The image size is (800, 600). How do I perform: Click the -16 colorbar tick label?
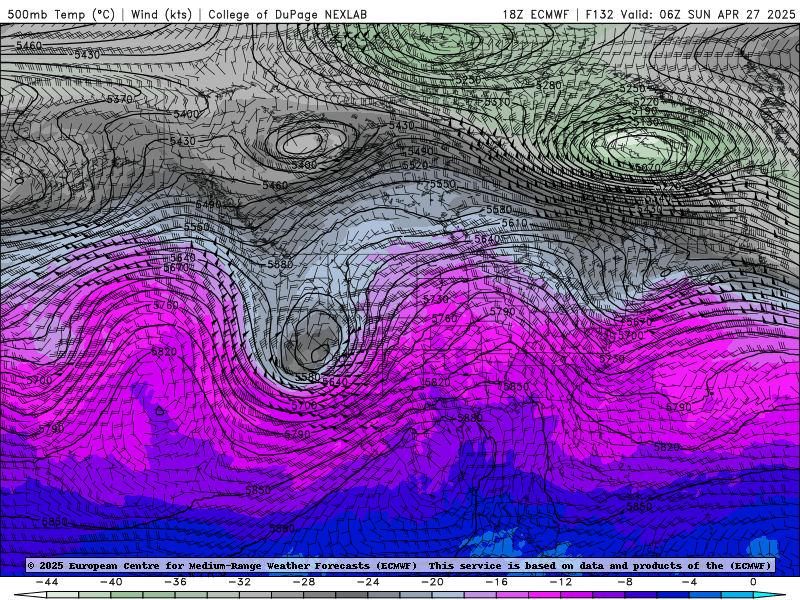tap(496, 582)
